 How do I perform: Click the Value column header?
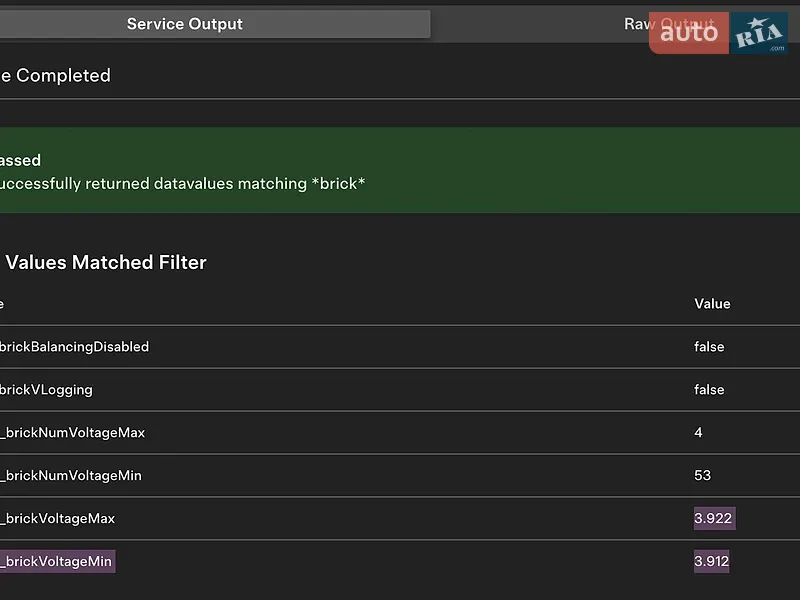[712, 304]
